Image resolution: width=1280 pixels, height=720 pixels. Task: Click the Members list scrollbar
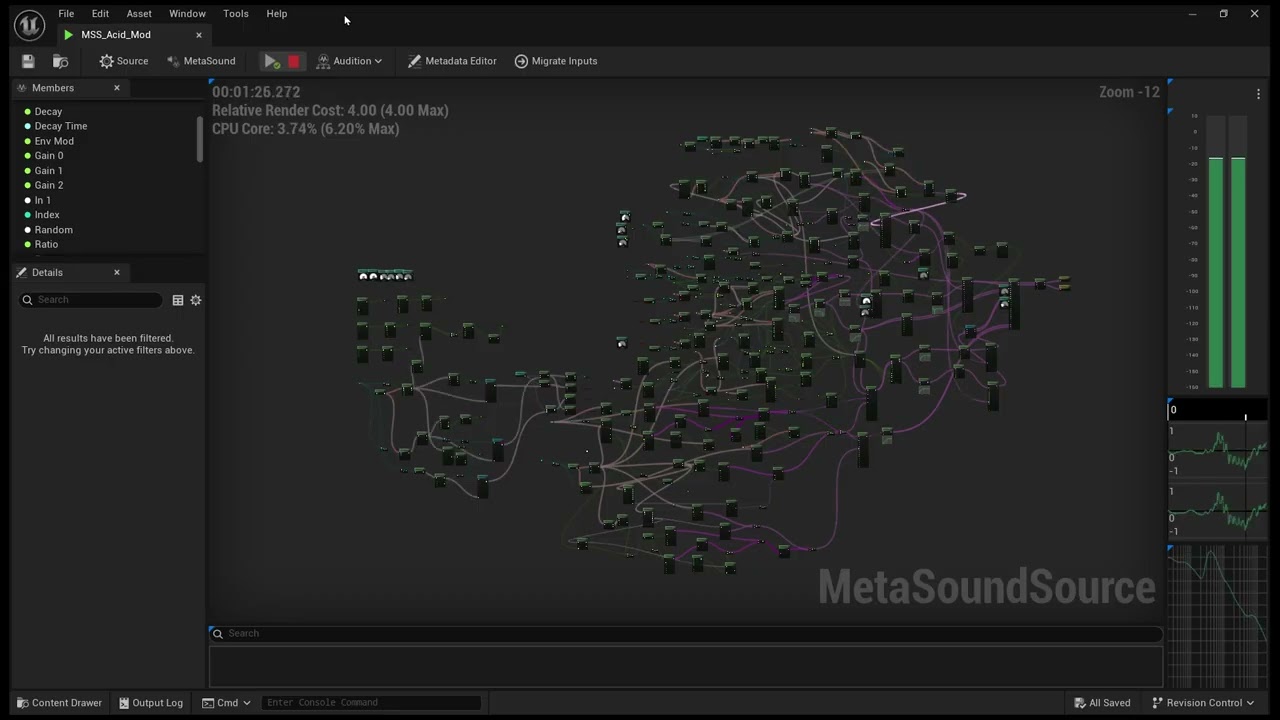pyautogui.click(x=200, y=139)
